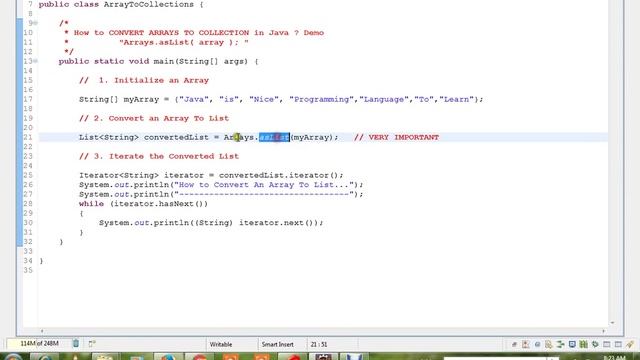Viewport: 640px width, 360px height.
Task: Click the yellow diagonal icon at status bar end
Action: (630, 344)
